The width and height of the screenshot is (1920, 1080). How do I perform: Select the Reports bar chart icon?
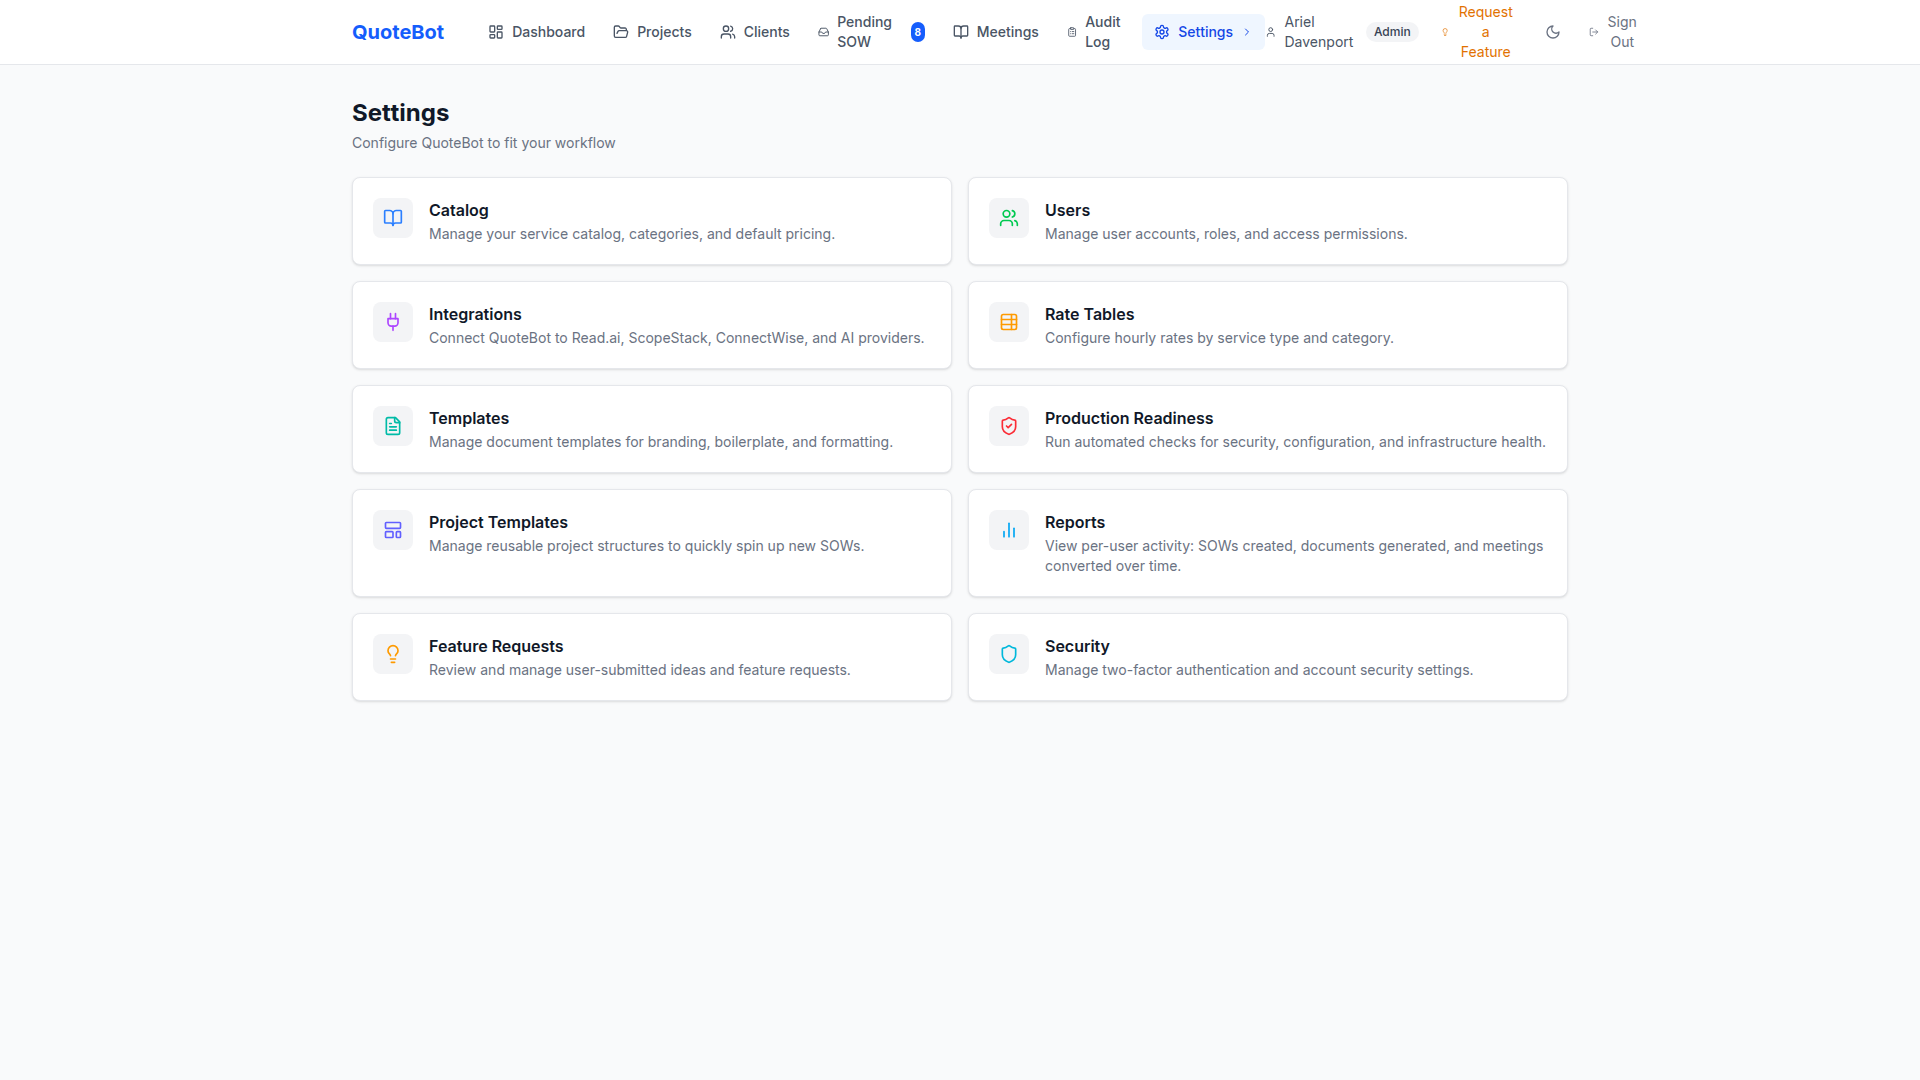[1008, 529]
